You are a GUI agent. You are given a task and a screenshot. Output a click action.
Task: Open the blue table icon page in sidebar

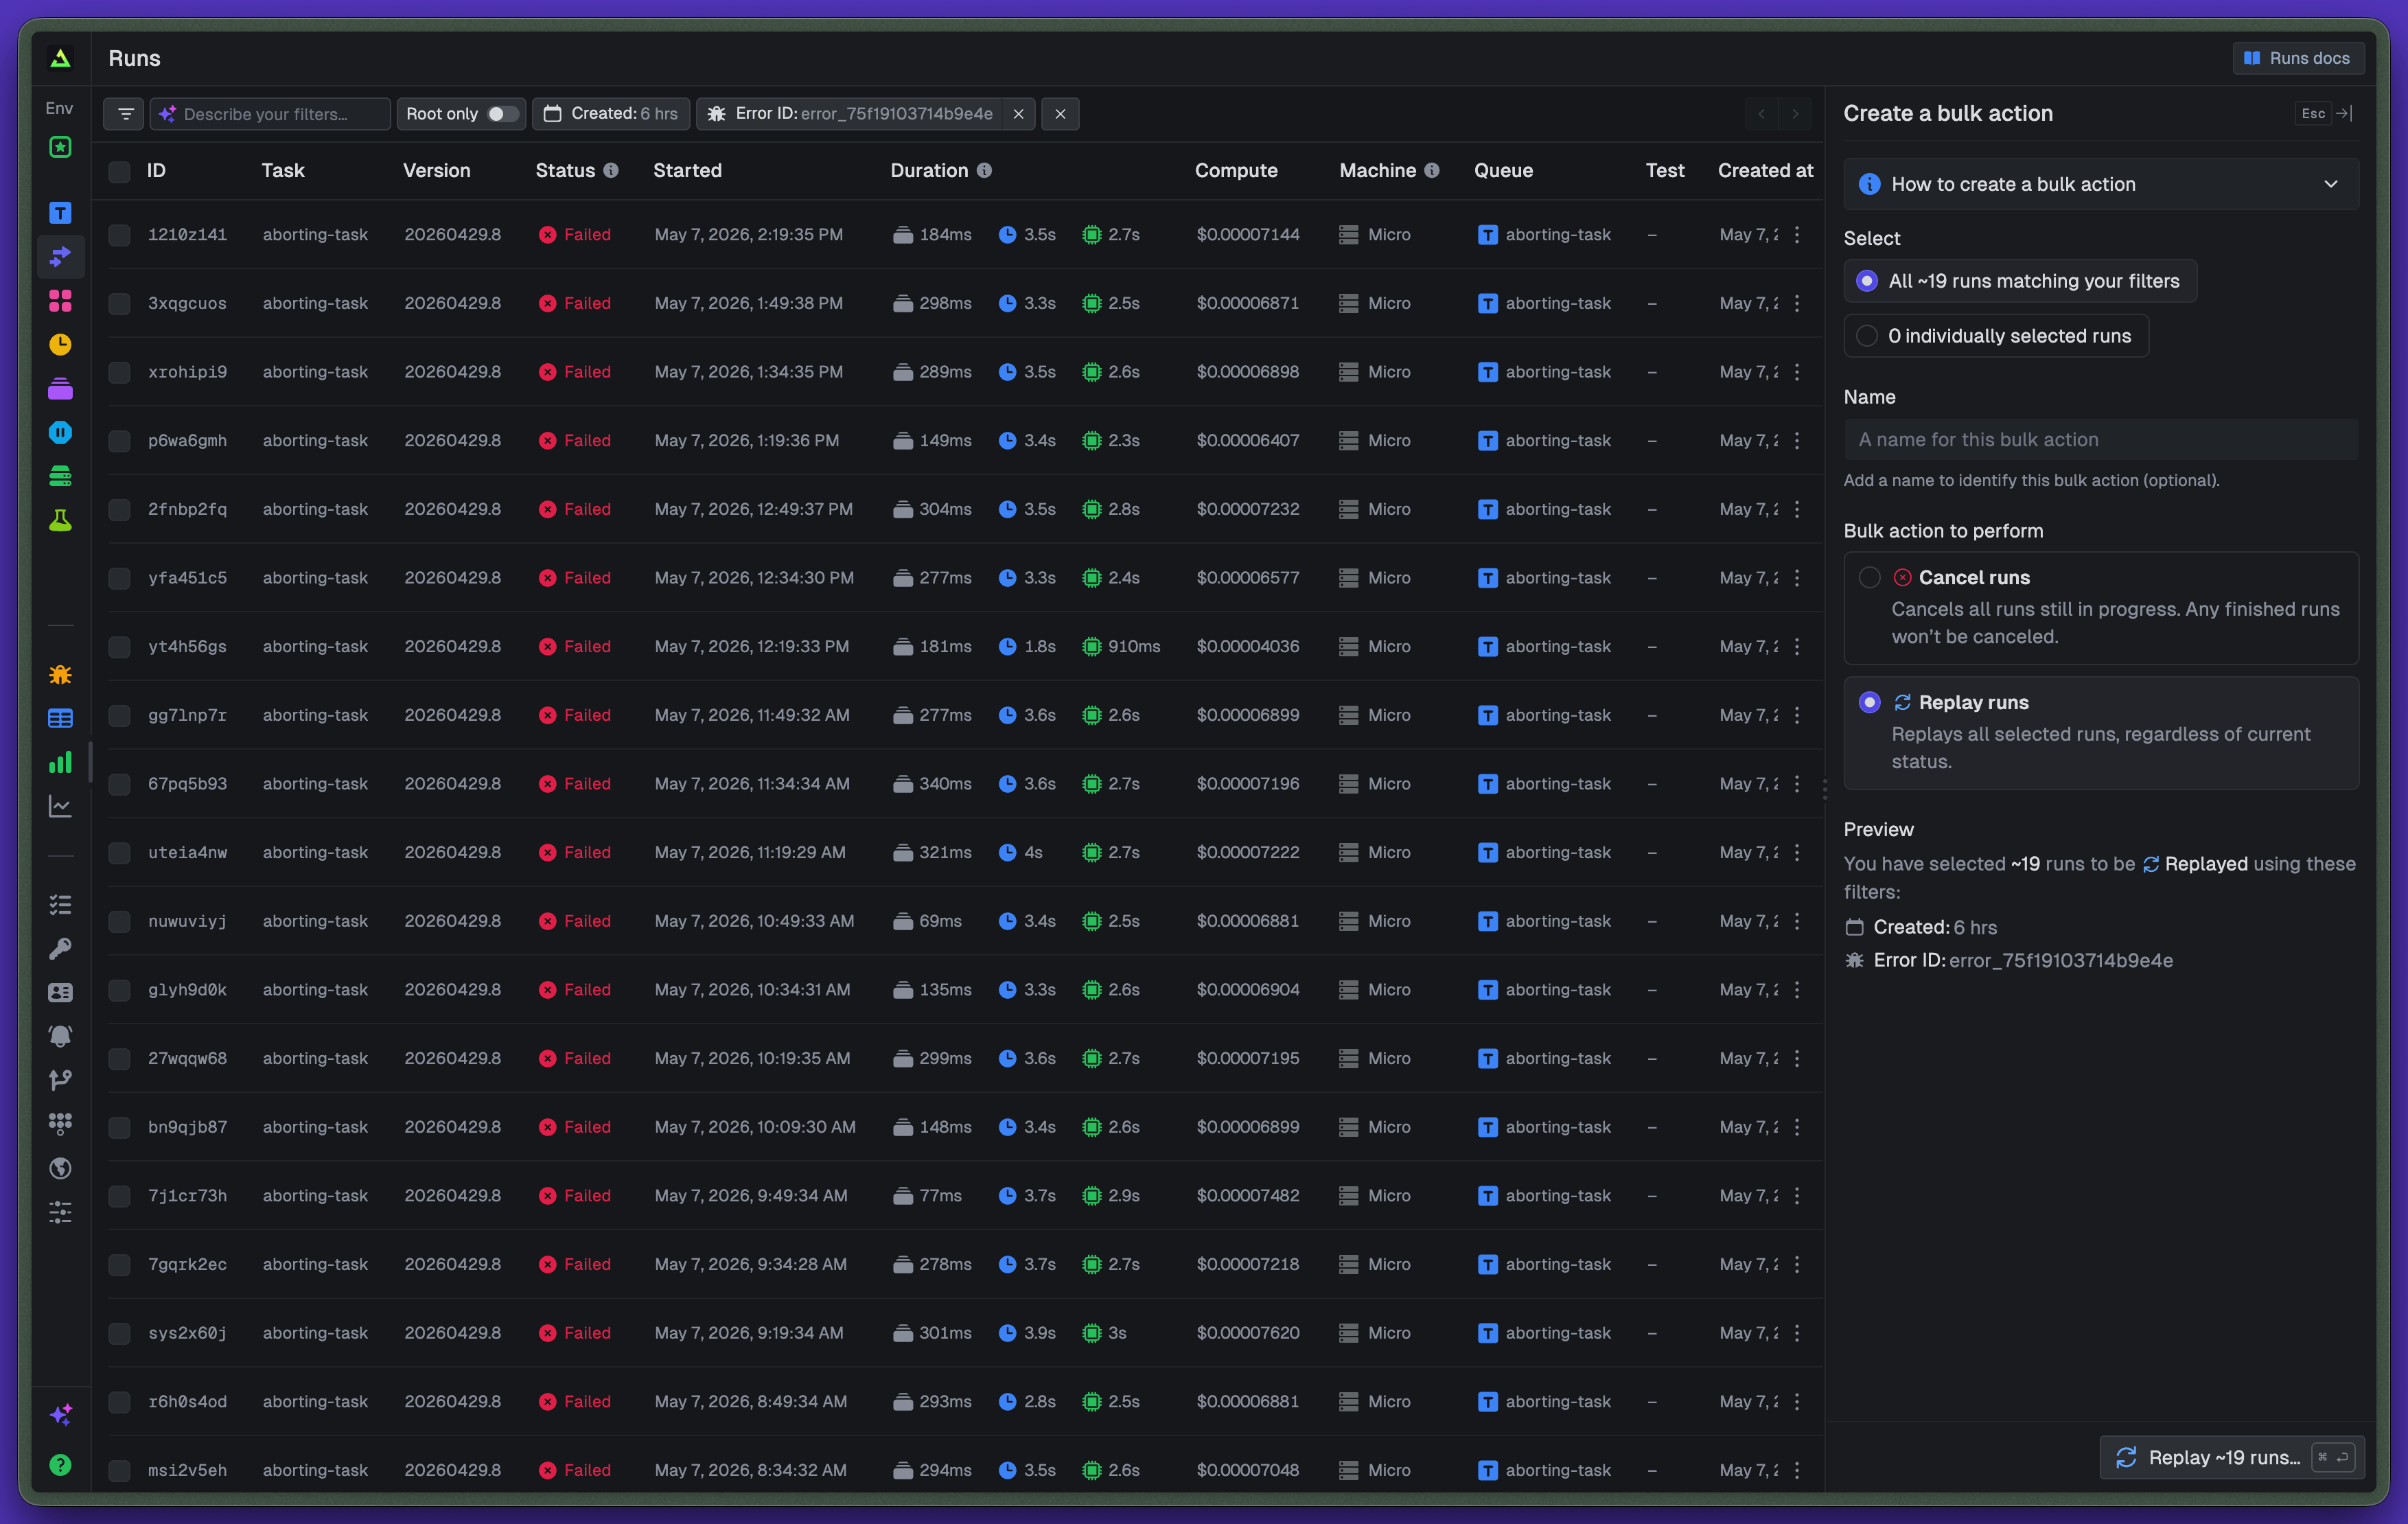(60, 718)
